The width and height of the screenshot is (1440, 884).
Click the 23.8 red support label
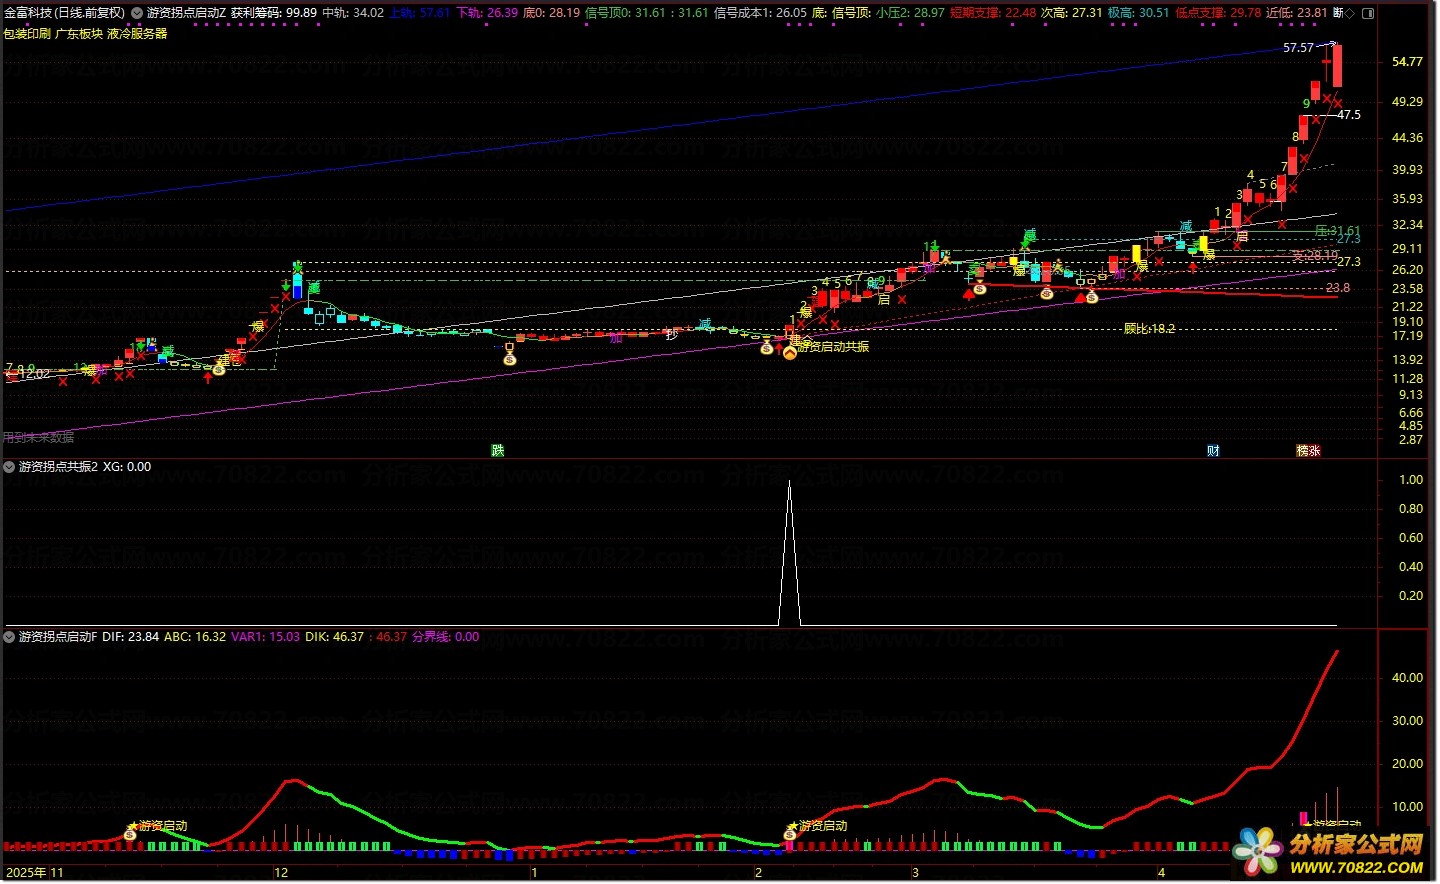point(1338,288)
